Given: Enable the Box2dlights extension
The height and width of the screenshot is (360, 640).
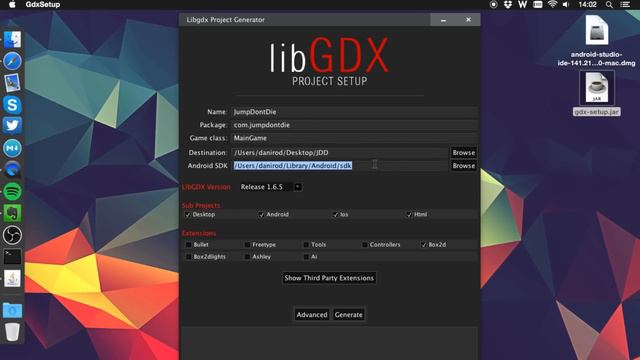Looking at the screenshot, I should coord(188,257).
